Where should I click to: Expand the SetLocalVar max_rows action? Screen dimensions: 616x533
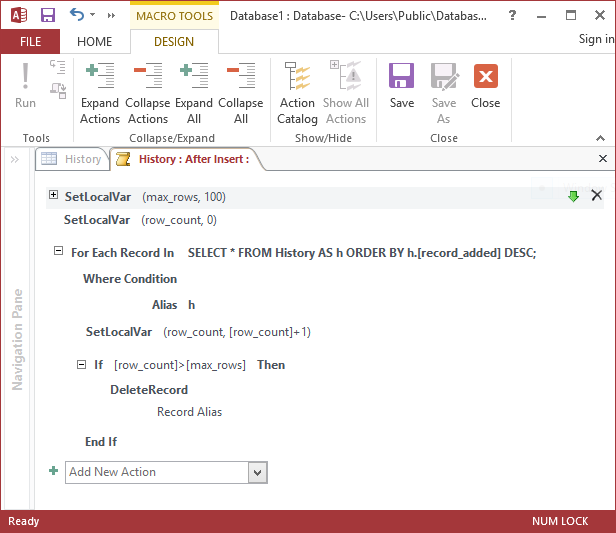coord(53,194)
